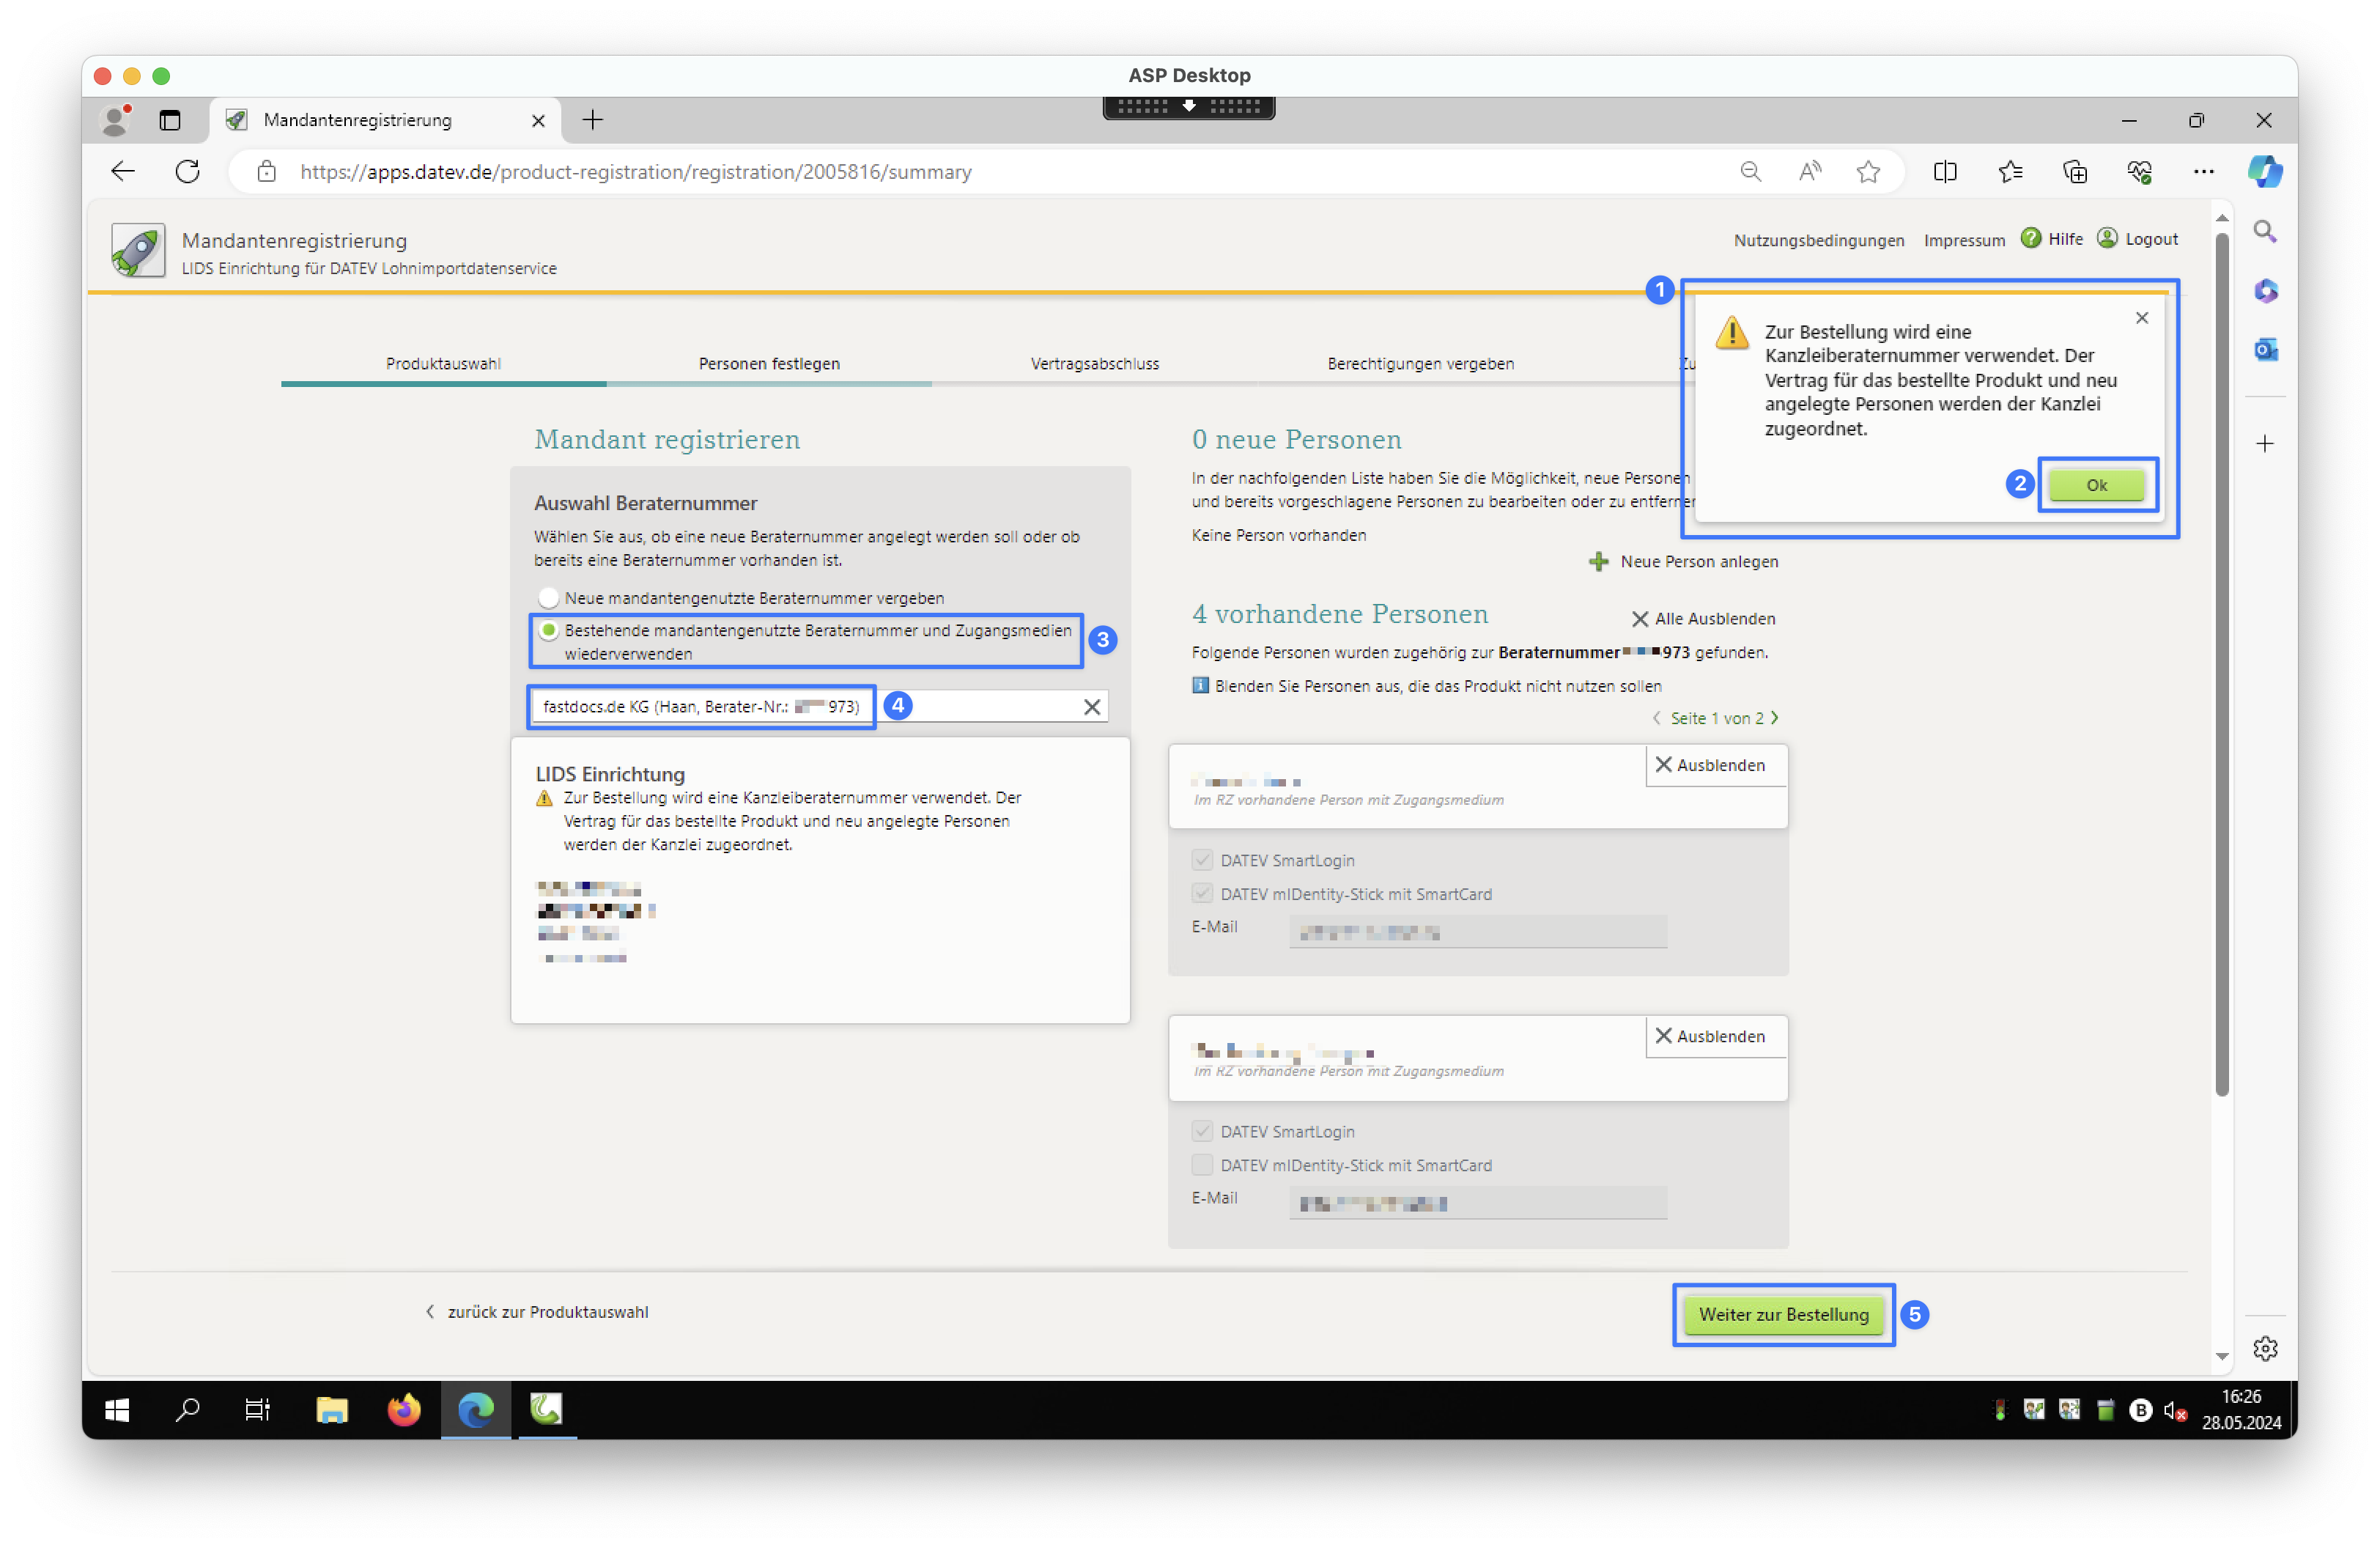Click the Read aloud icon
The width and height of the screenshot is (2380, 1548).
(x=1809, y=172)
